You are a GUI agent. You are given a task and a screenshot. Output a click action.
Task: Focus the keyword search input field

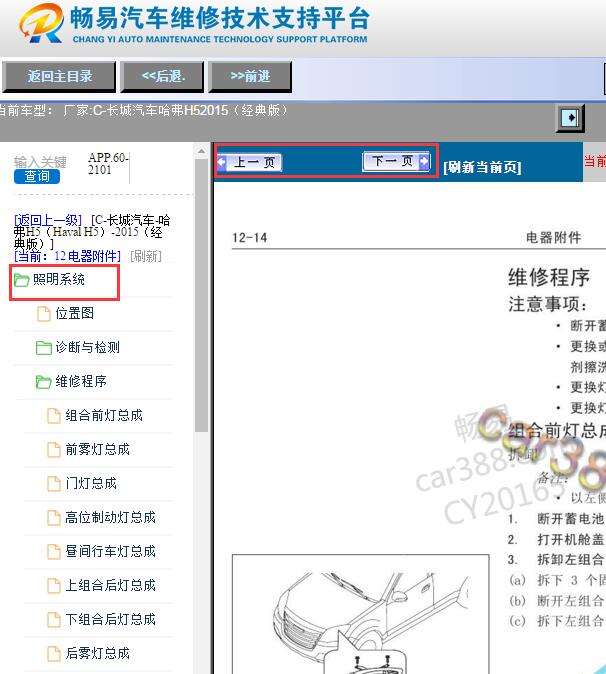tap(40, 162)
